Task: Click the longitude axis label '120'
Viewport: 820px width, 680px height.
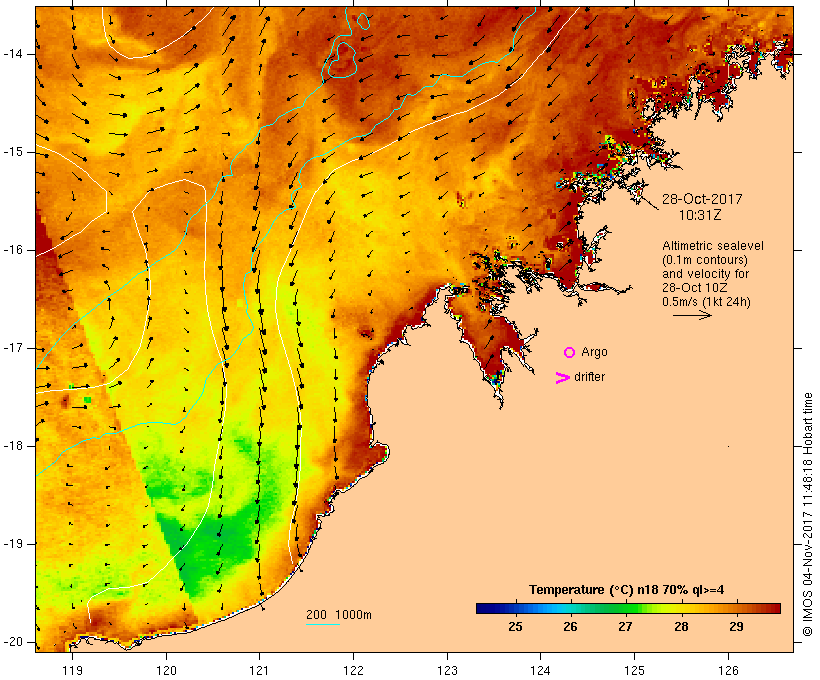Action: [166, 670]
